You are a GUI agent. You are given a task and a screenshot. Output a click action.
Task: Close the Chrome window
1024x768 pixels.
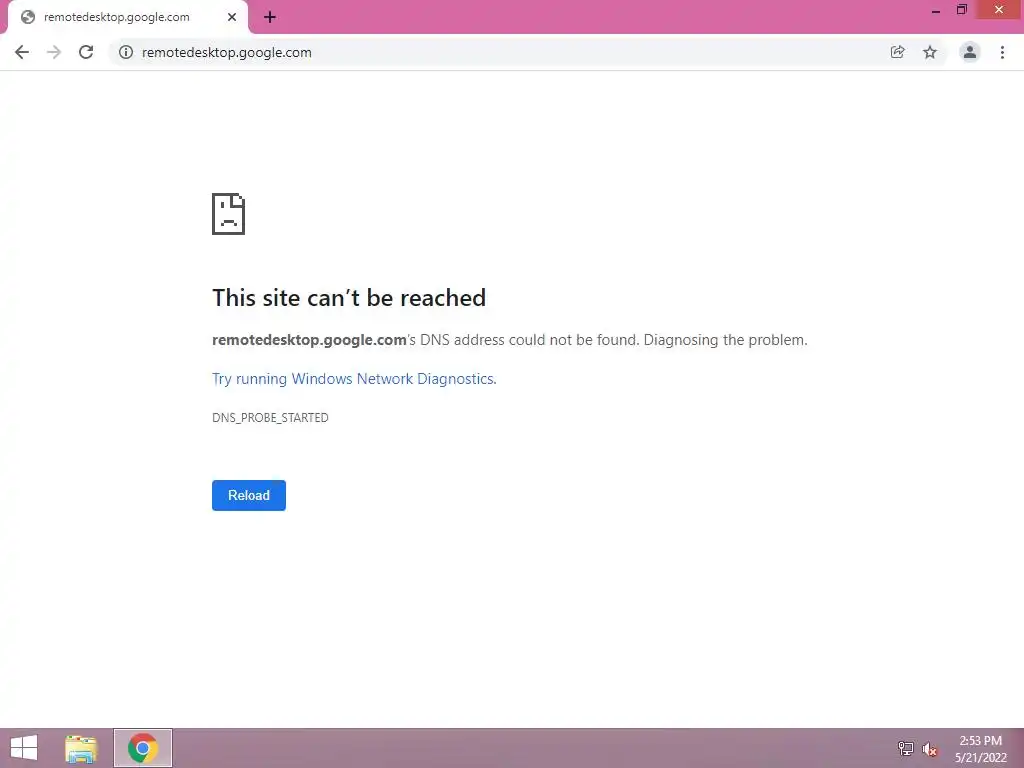pyautogui.click(x=999, y=10)
